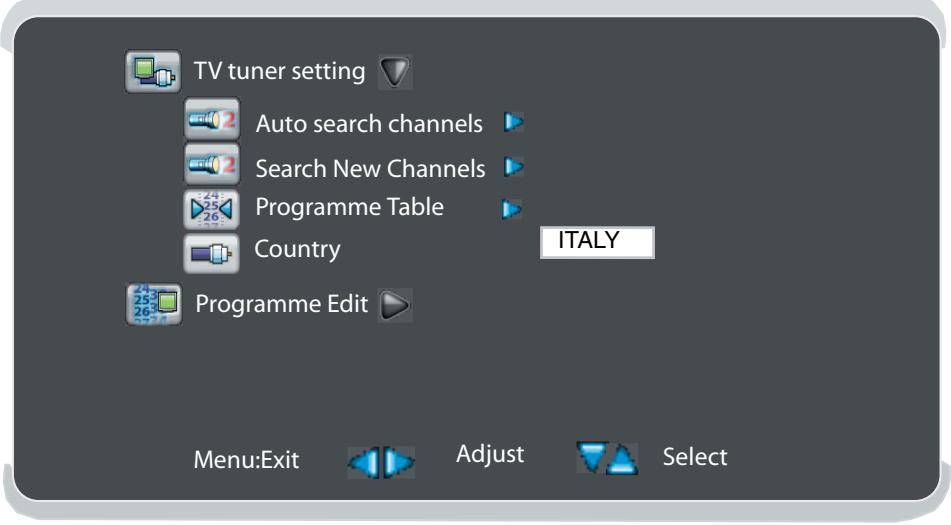Click the TV tuner setting icon
The width and height of the screenshot is (951, 525).
153,72
